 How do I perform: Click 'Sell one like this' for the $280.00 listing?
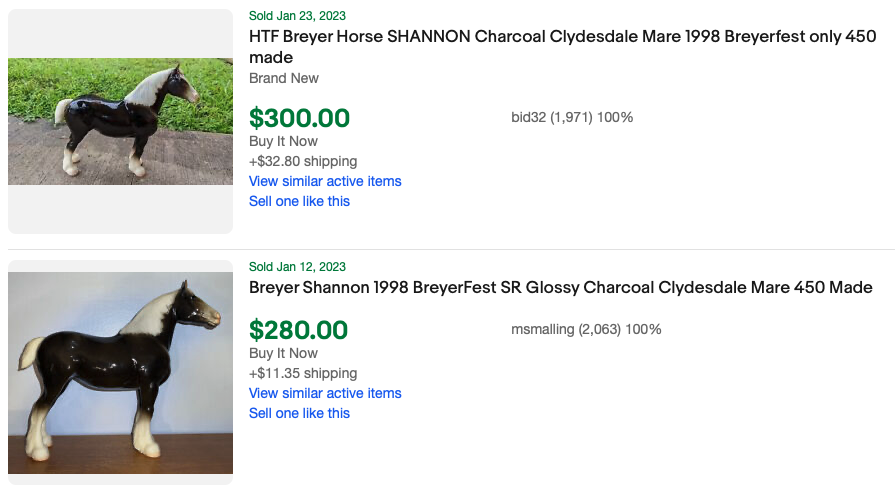click(299, 413)
